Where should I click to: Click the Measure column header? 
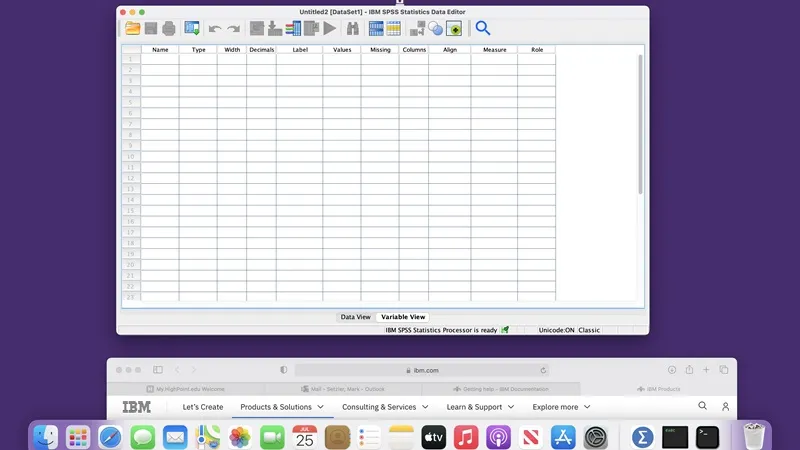494,49
